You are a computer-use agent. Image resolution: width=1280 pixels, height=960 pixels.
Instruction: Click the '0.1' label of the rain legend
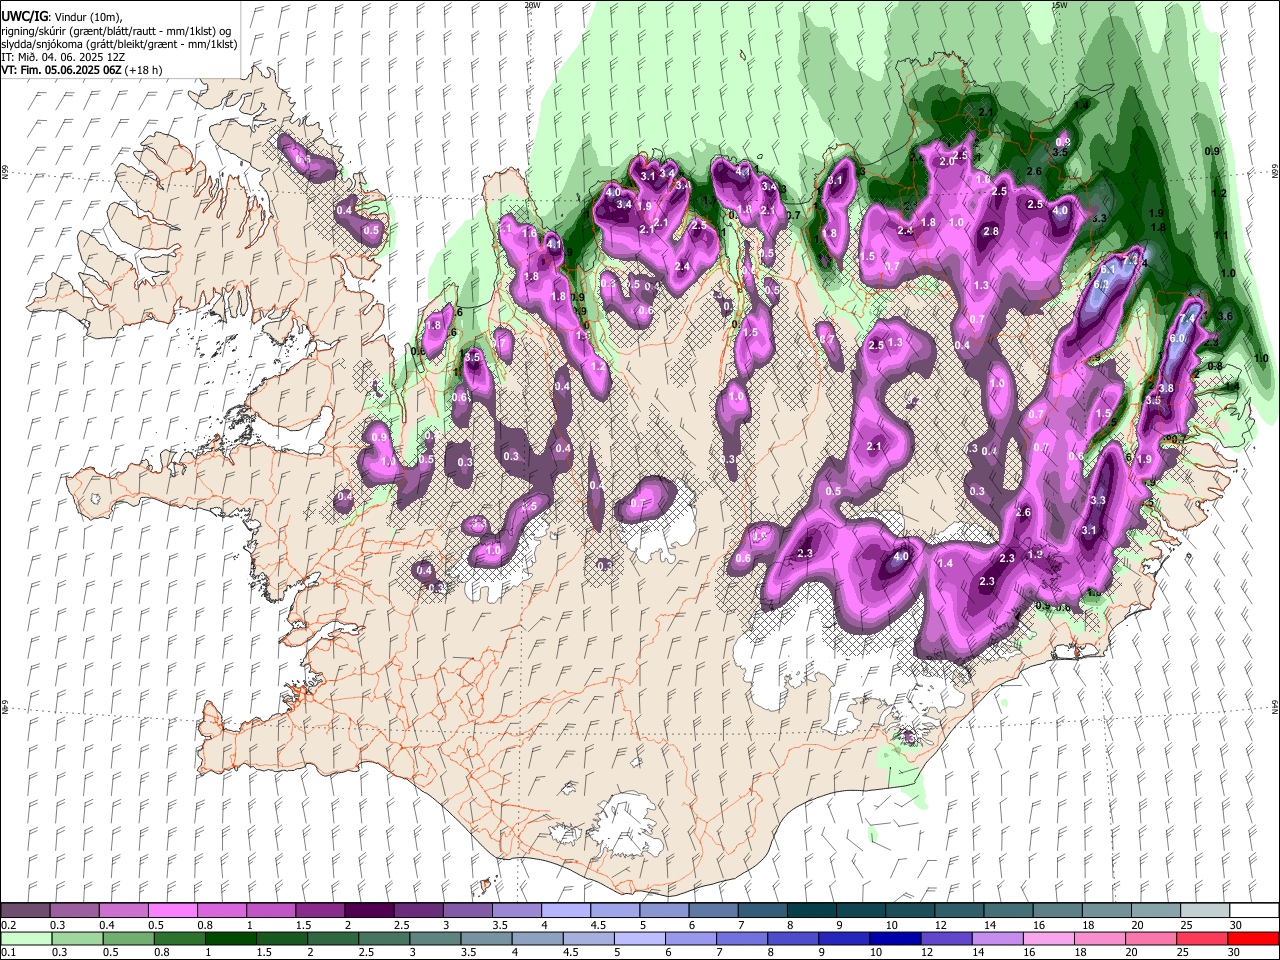[x=8, y=953]
